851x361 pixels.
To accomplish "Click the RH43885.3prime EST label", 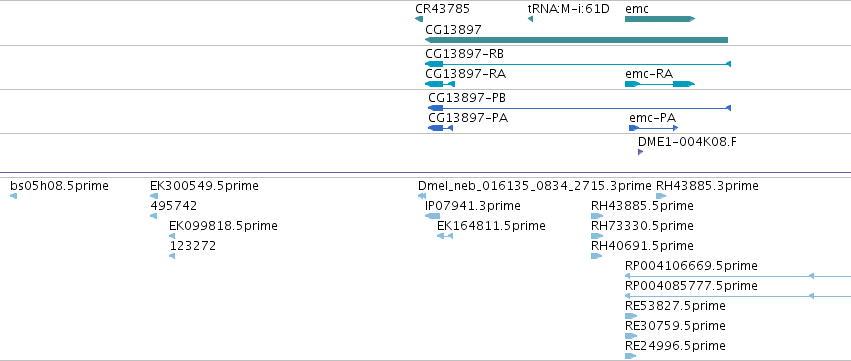I will [708, 186].
